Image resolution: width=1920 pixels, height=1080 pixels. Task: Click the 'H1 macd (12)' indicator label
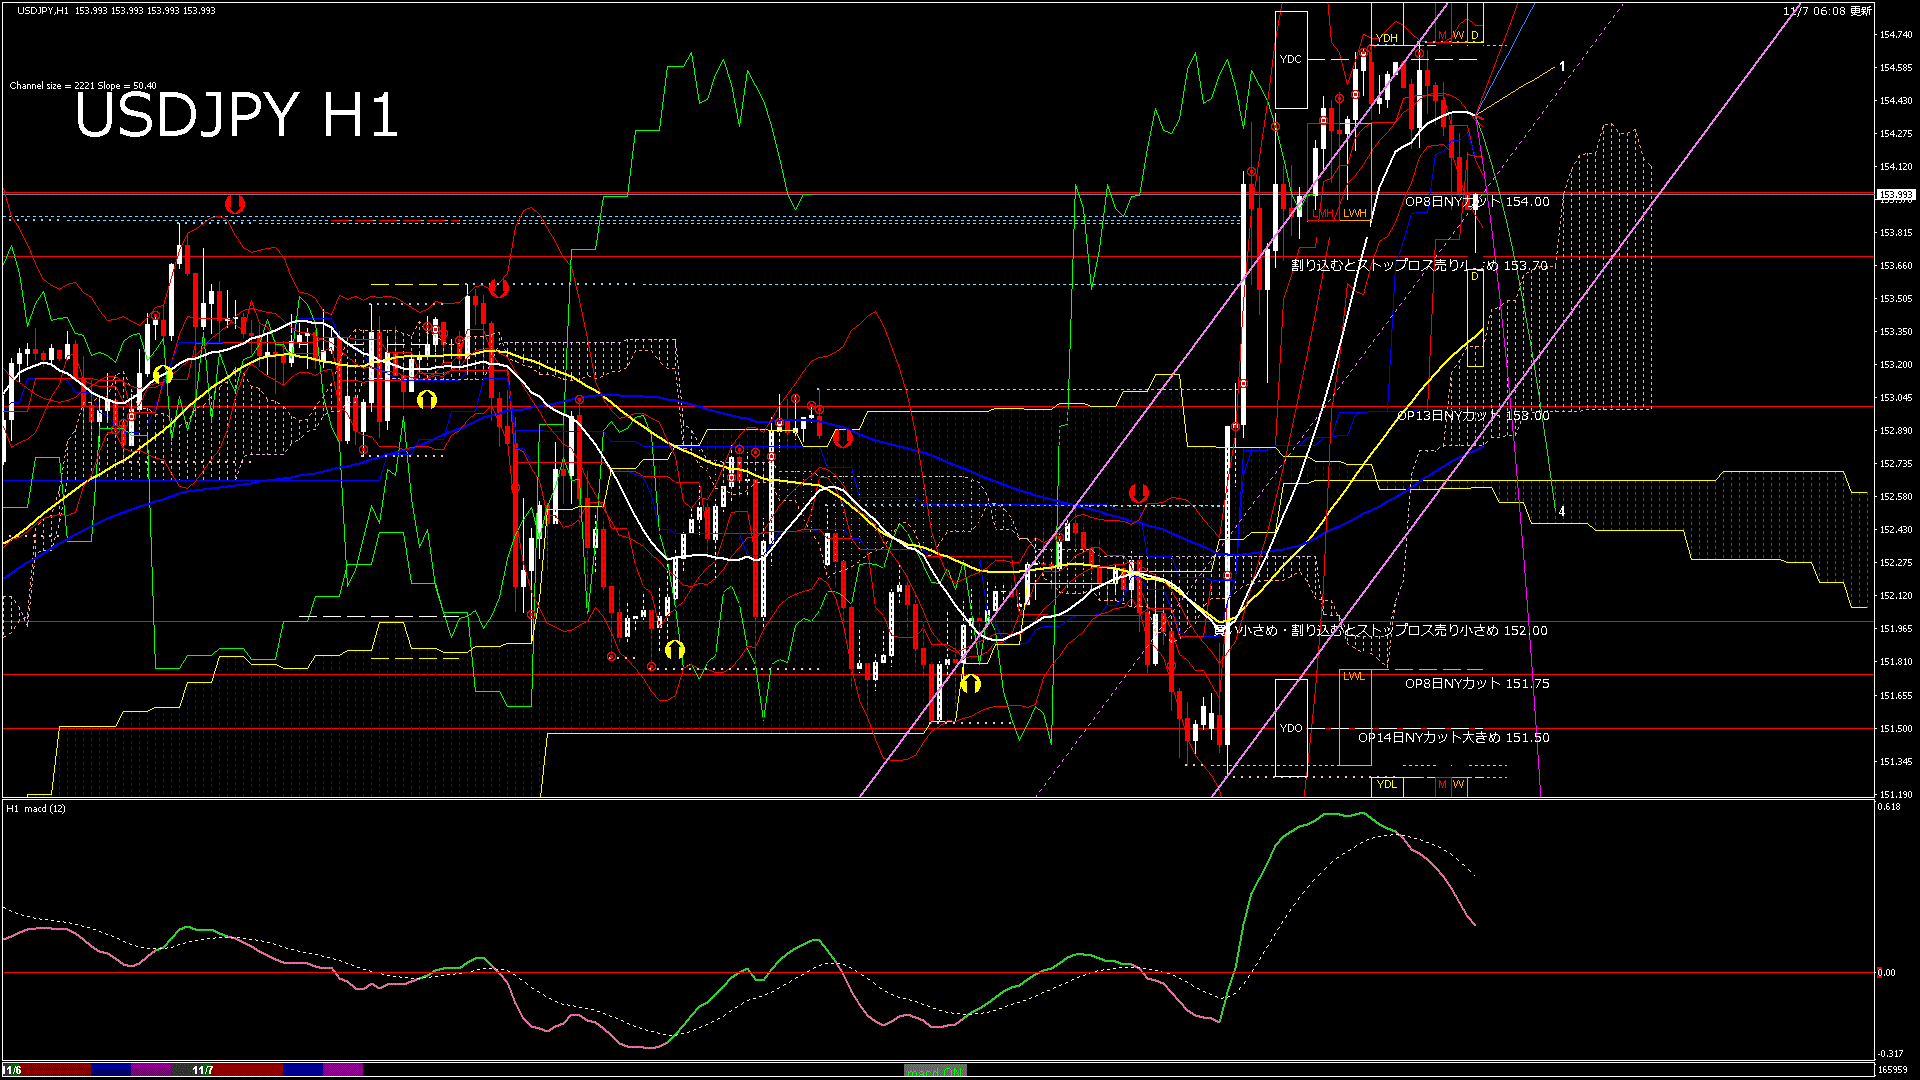36,808
